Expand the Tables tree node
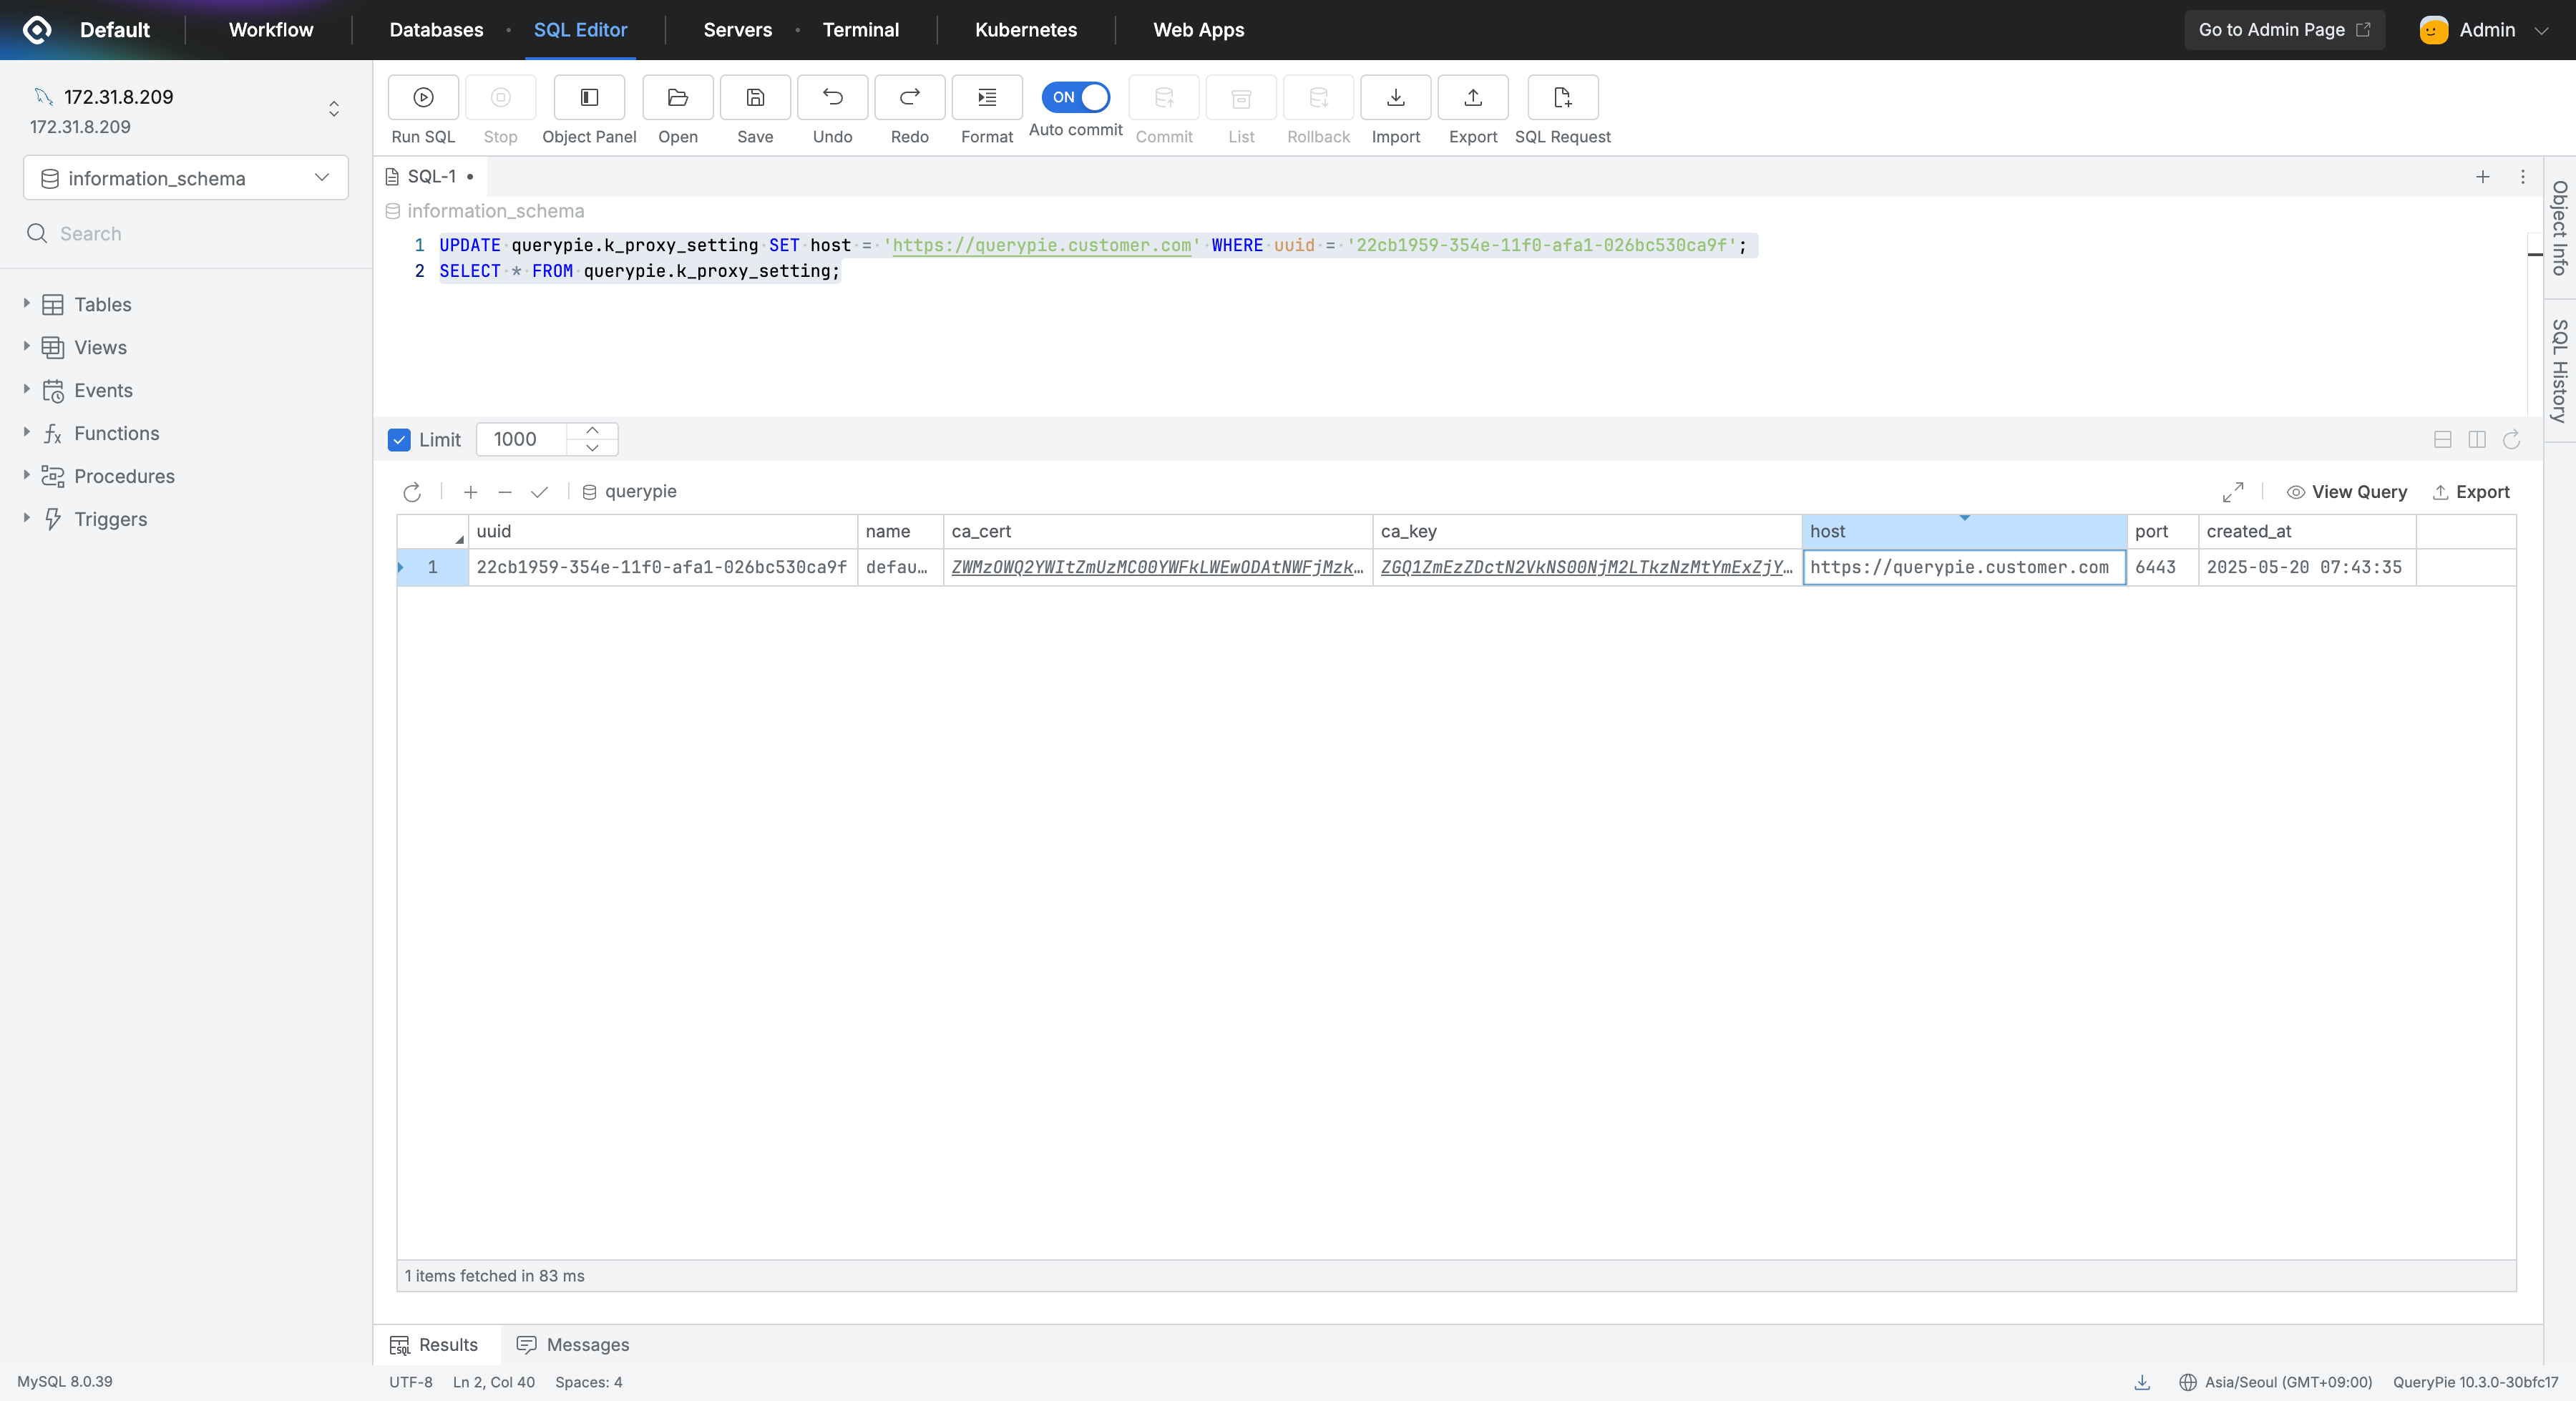 27,304
